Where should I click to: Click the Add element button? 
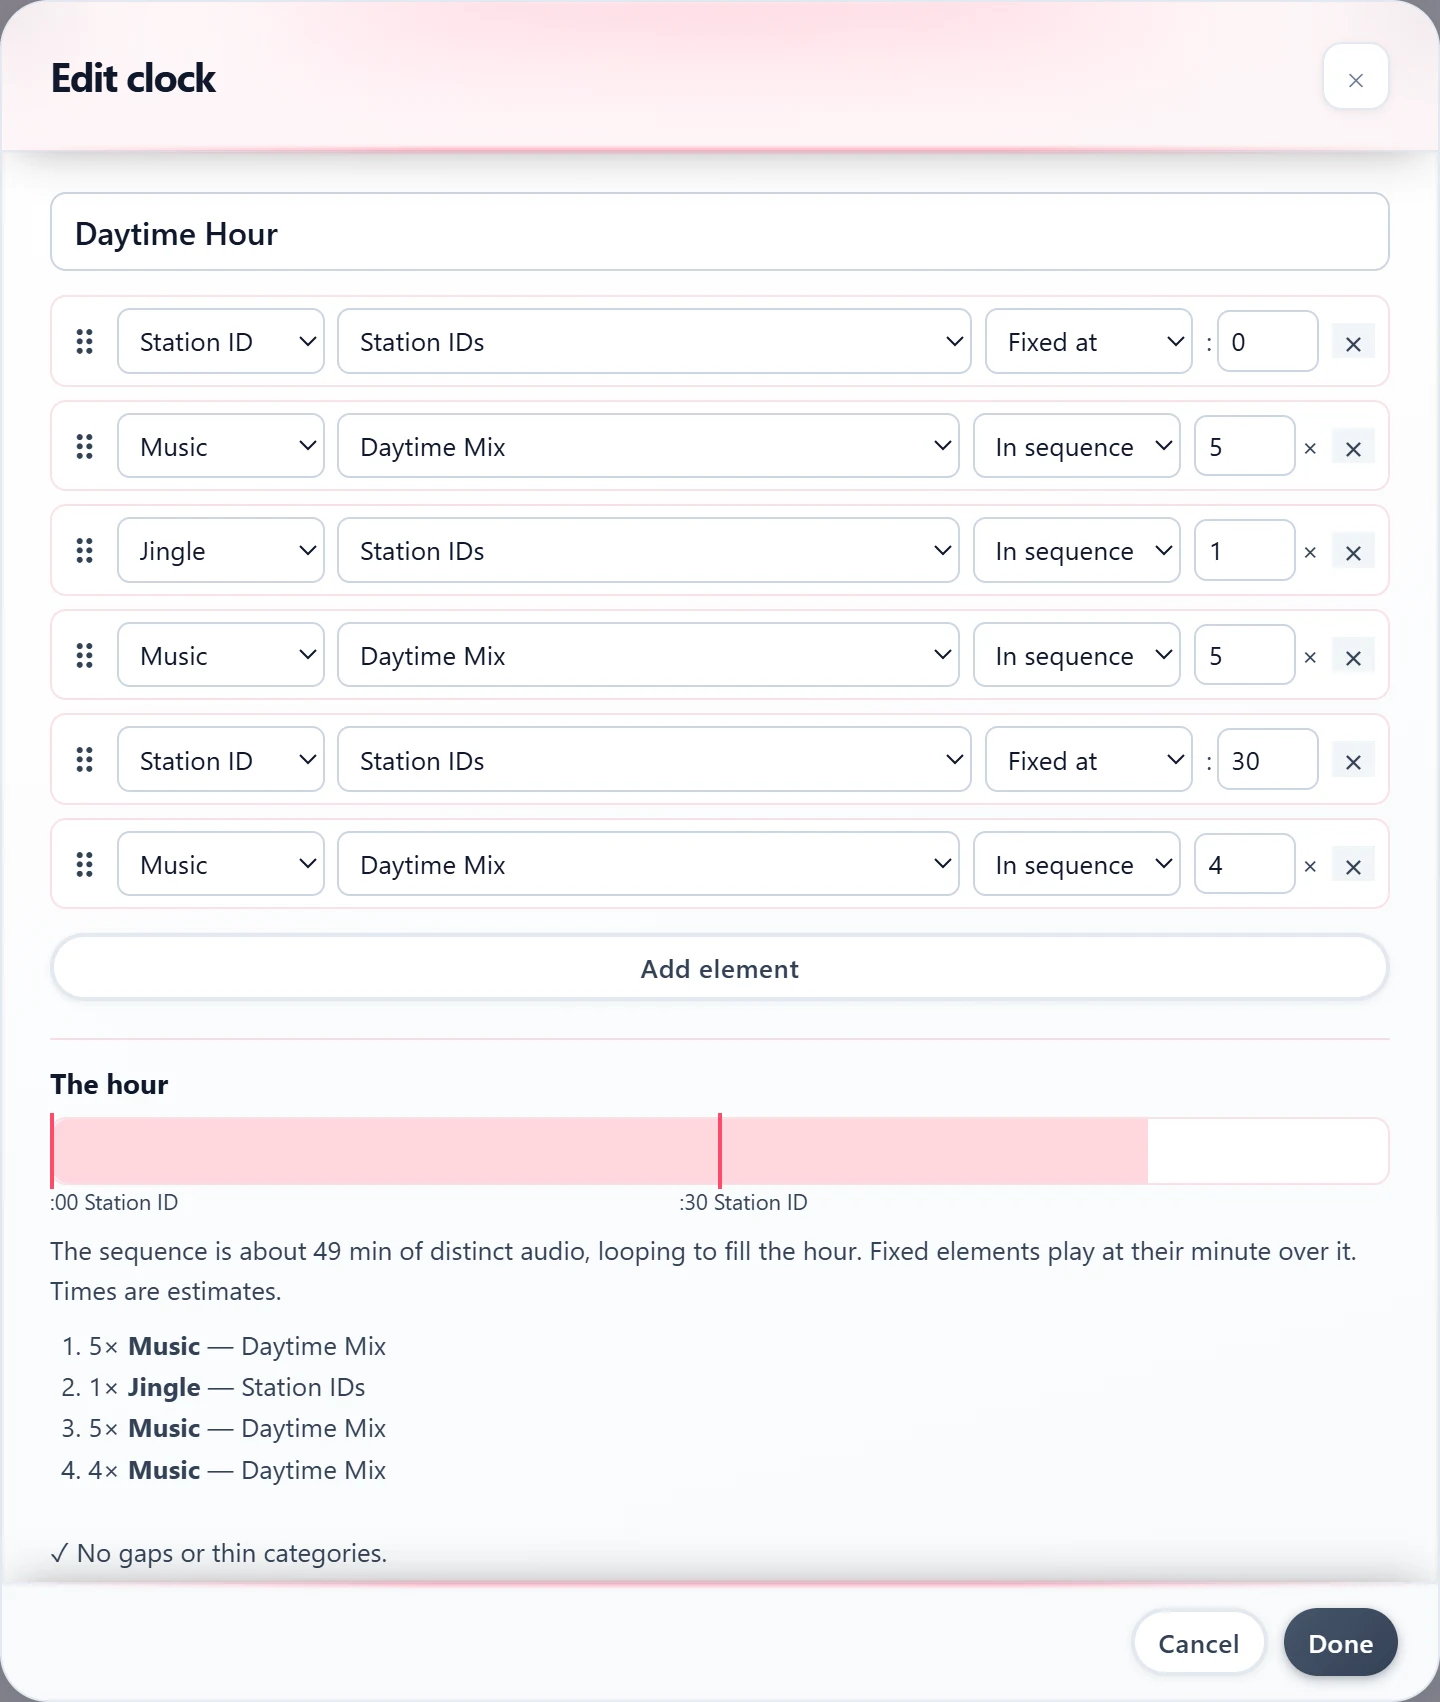coord(720,968)
